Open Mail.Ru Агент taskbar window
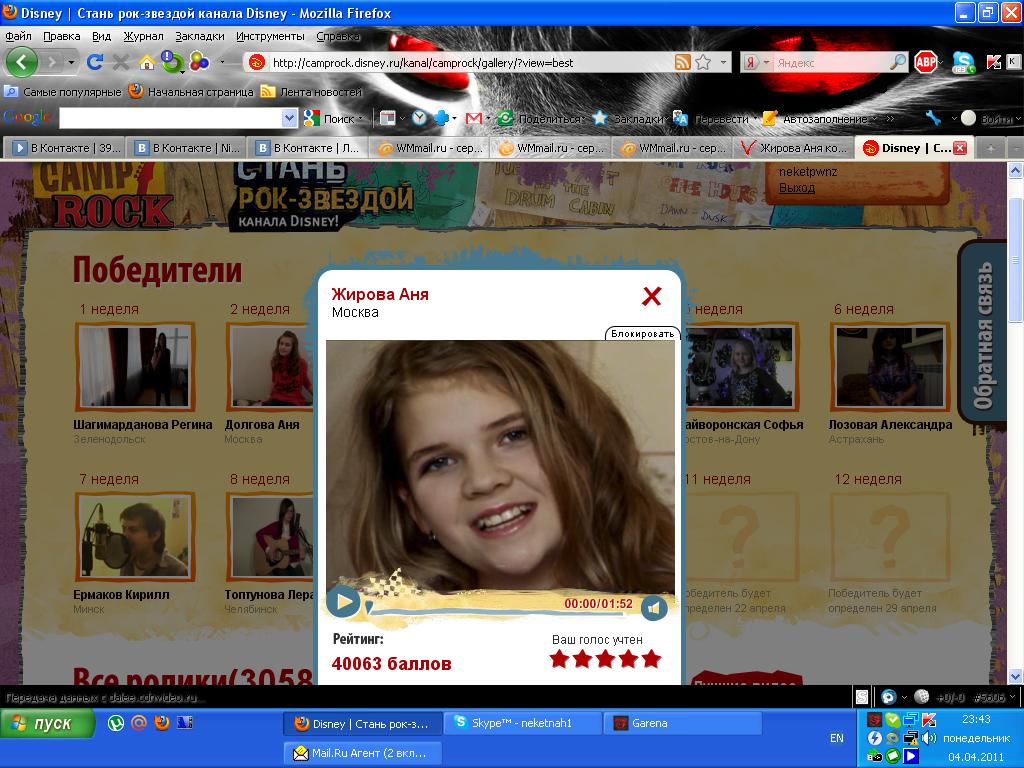Screen dimensions: 1024x768 (x=363, y=753)
